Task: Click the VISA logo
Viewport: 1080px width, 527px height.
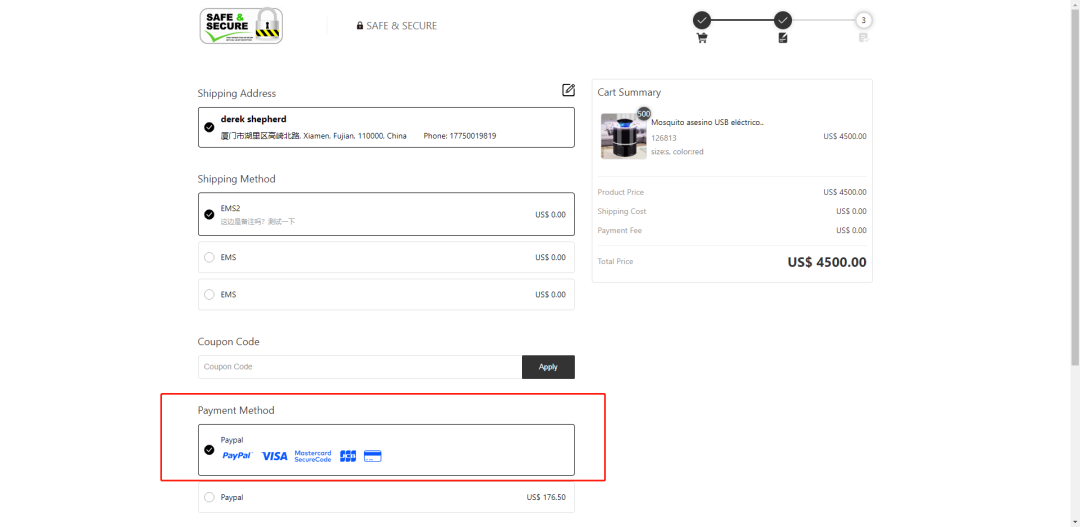Action: click(274, 456)
